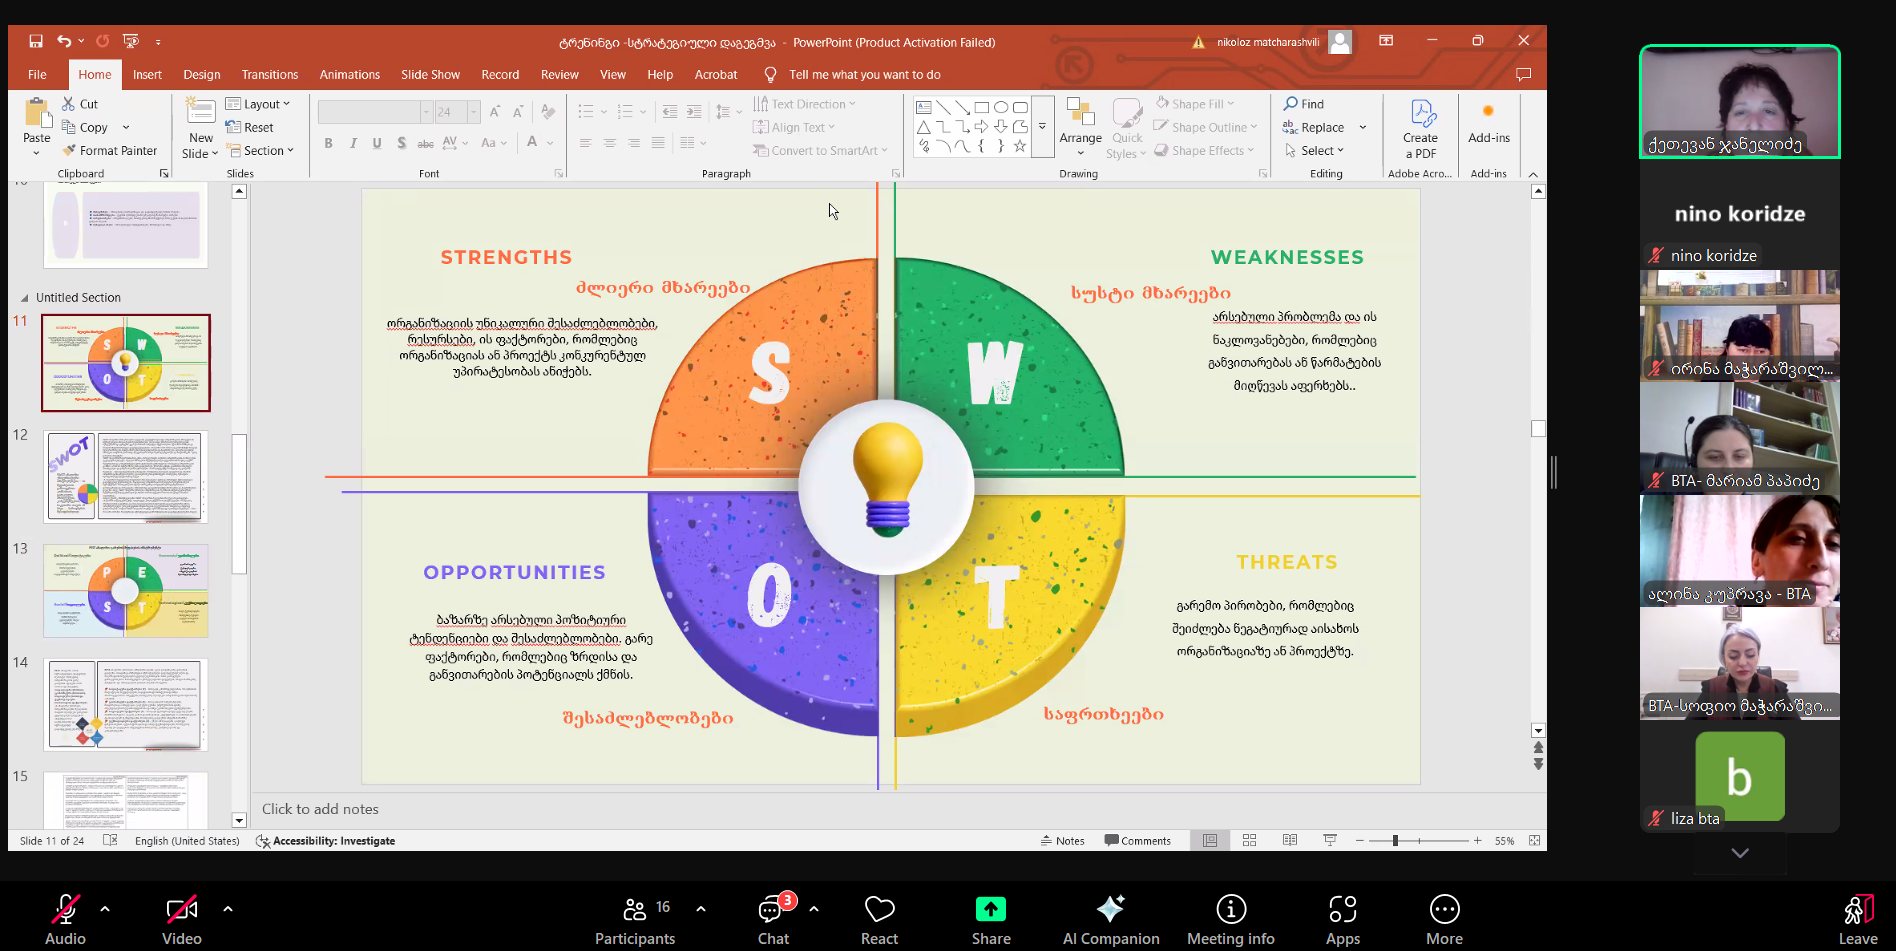Show more participants with the down chevron
The height and width of the screenshot is (951, 1896).
coord(1740,853)
